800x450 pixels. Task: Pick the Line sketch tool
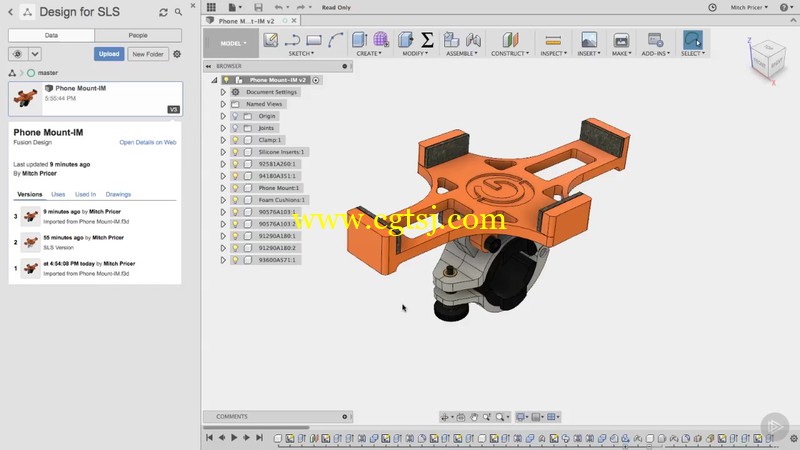click(x=292, y=40)
